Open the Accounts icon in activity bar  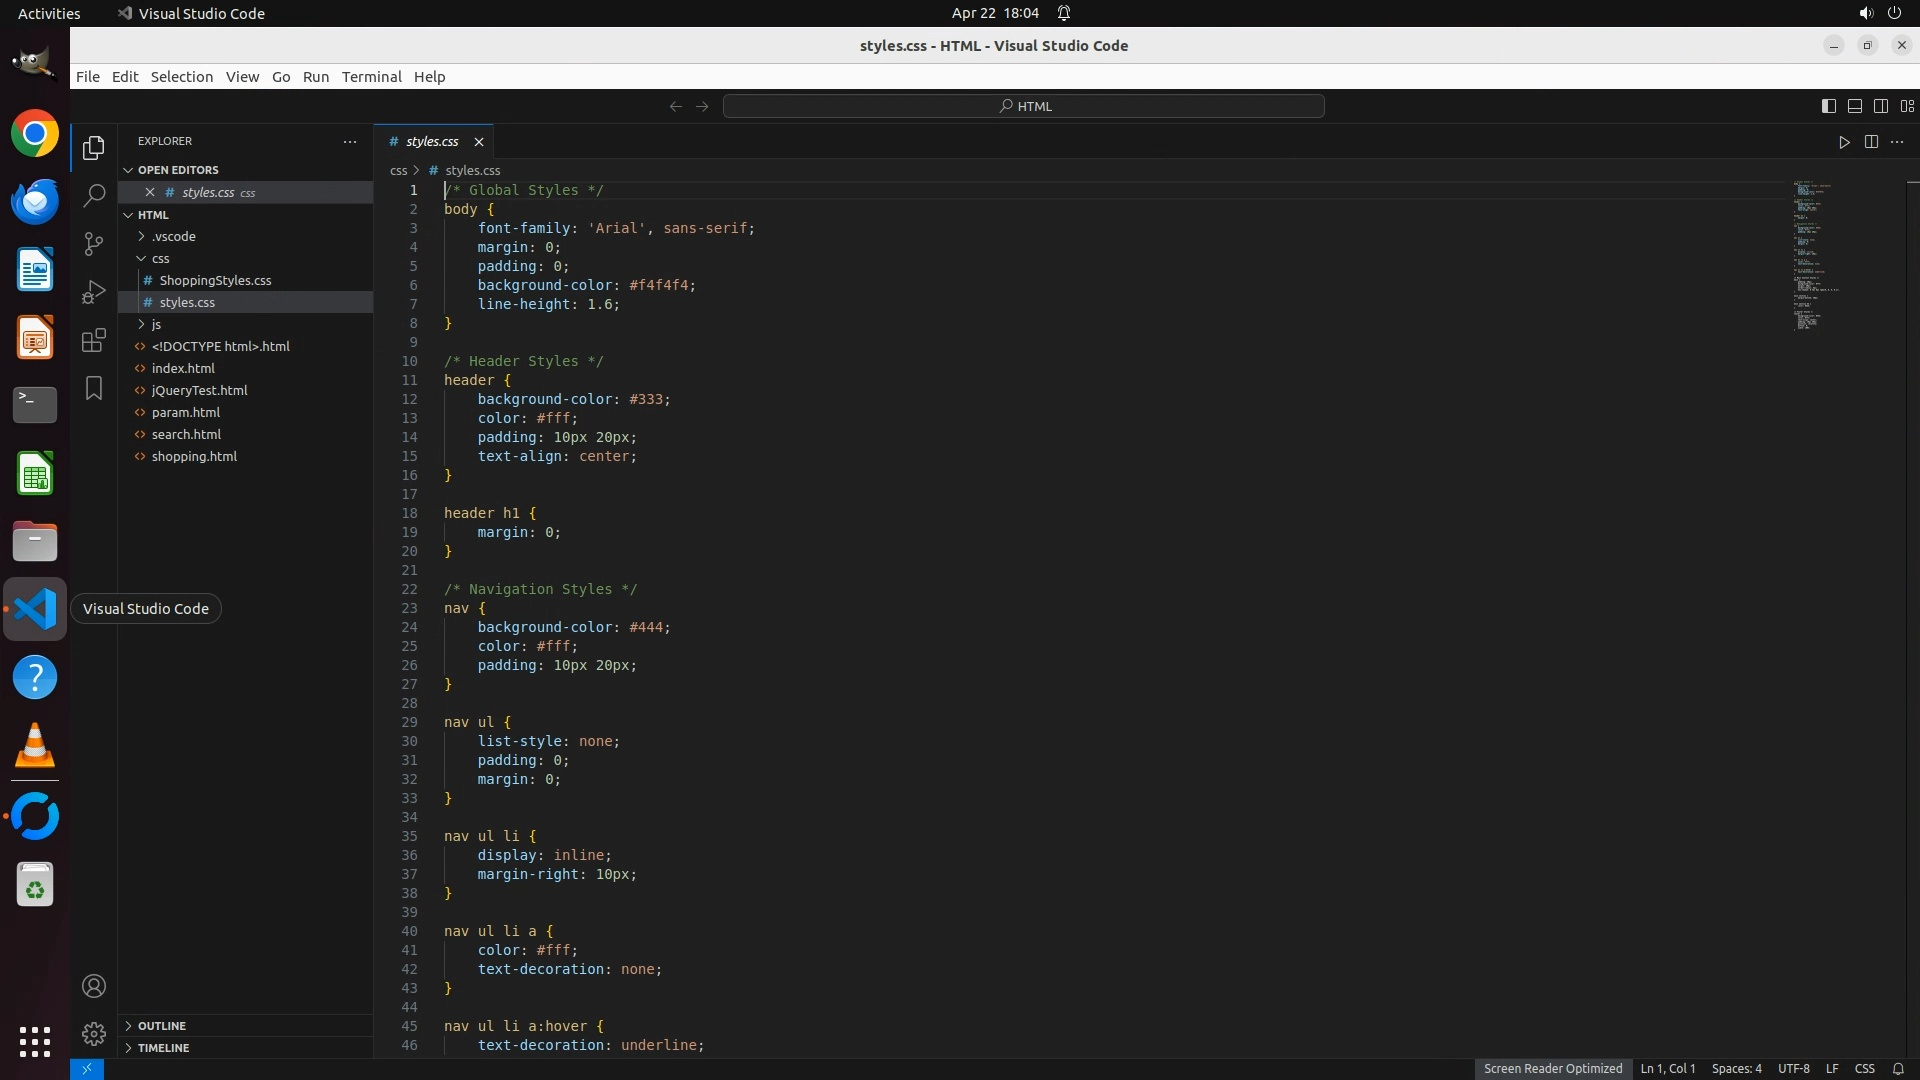coord(94,986)
